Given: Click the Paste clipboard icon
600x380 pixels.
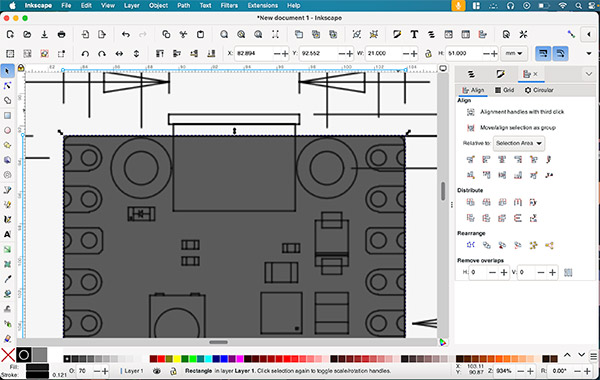Looking at the screenshot, I should coord(200,34).
